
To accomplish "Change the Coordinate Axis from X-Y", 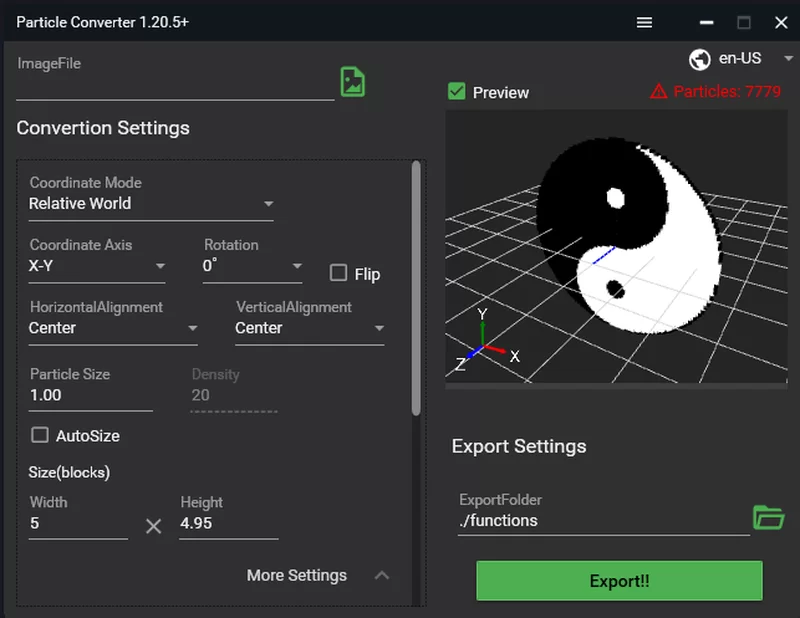I will tap(162, 266).
